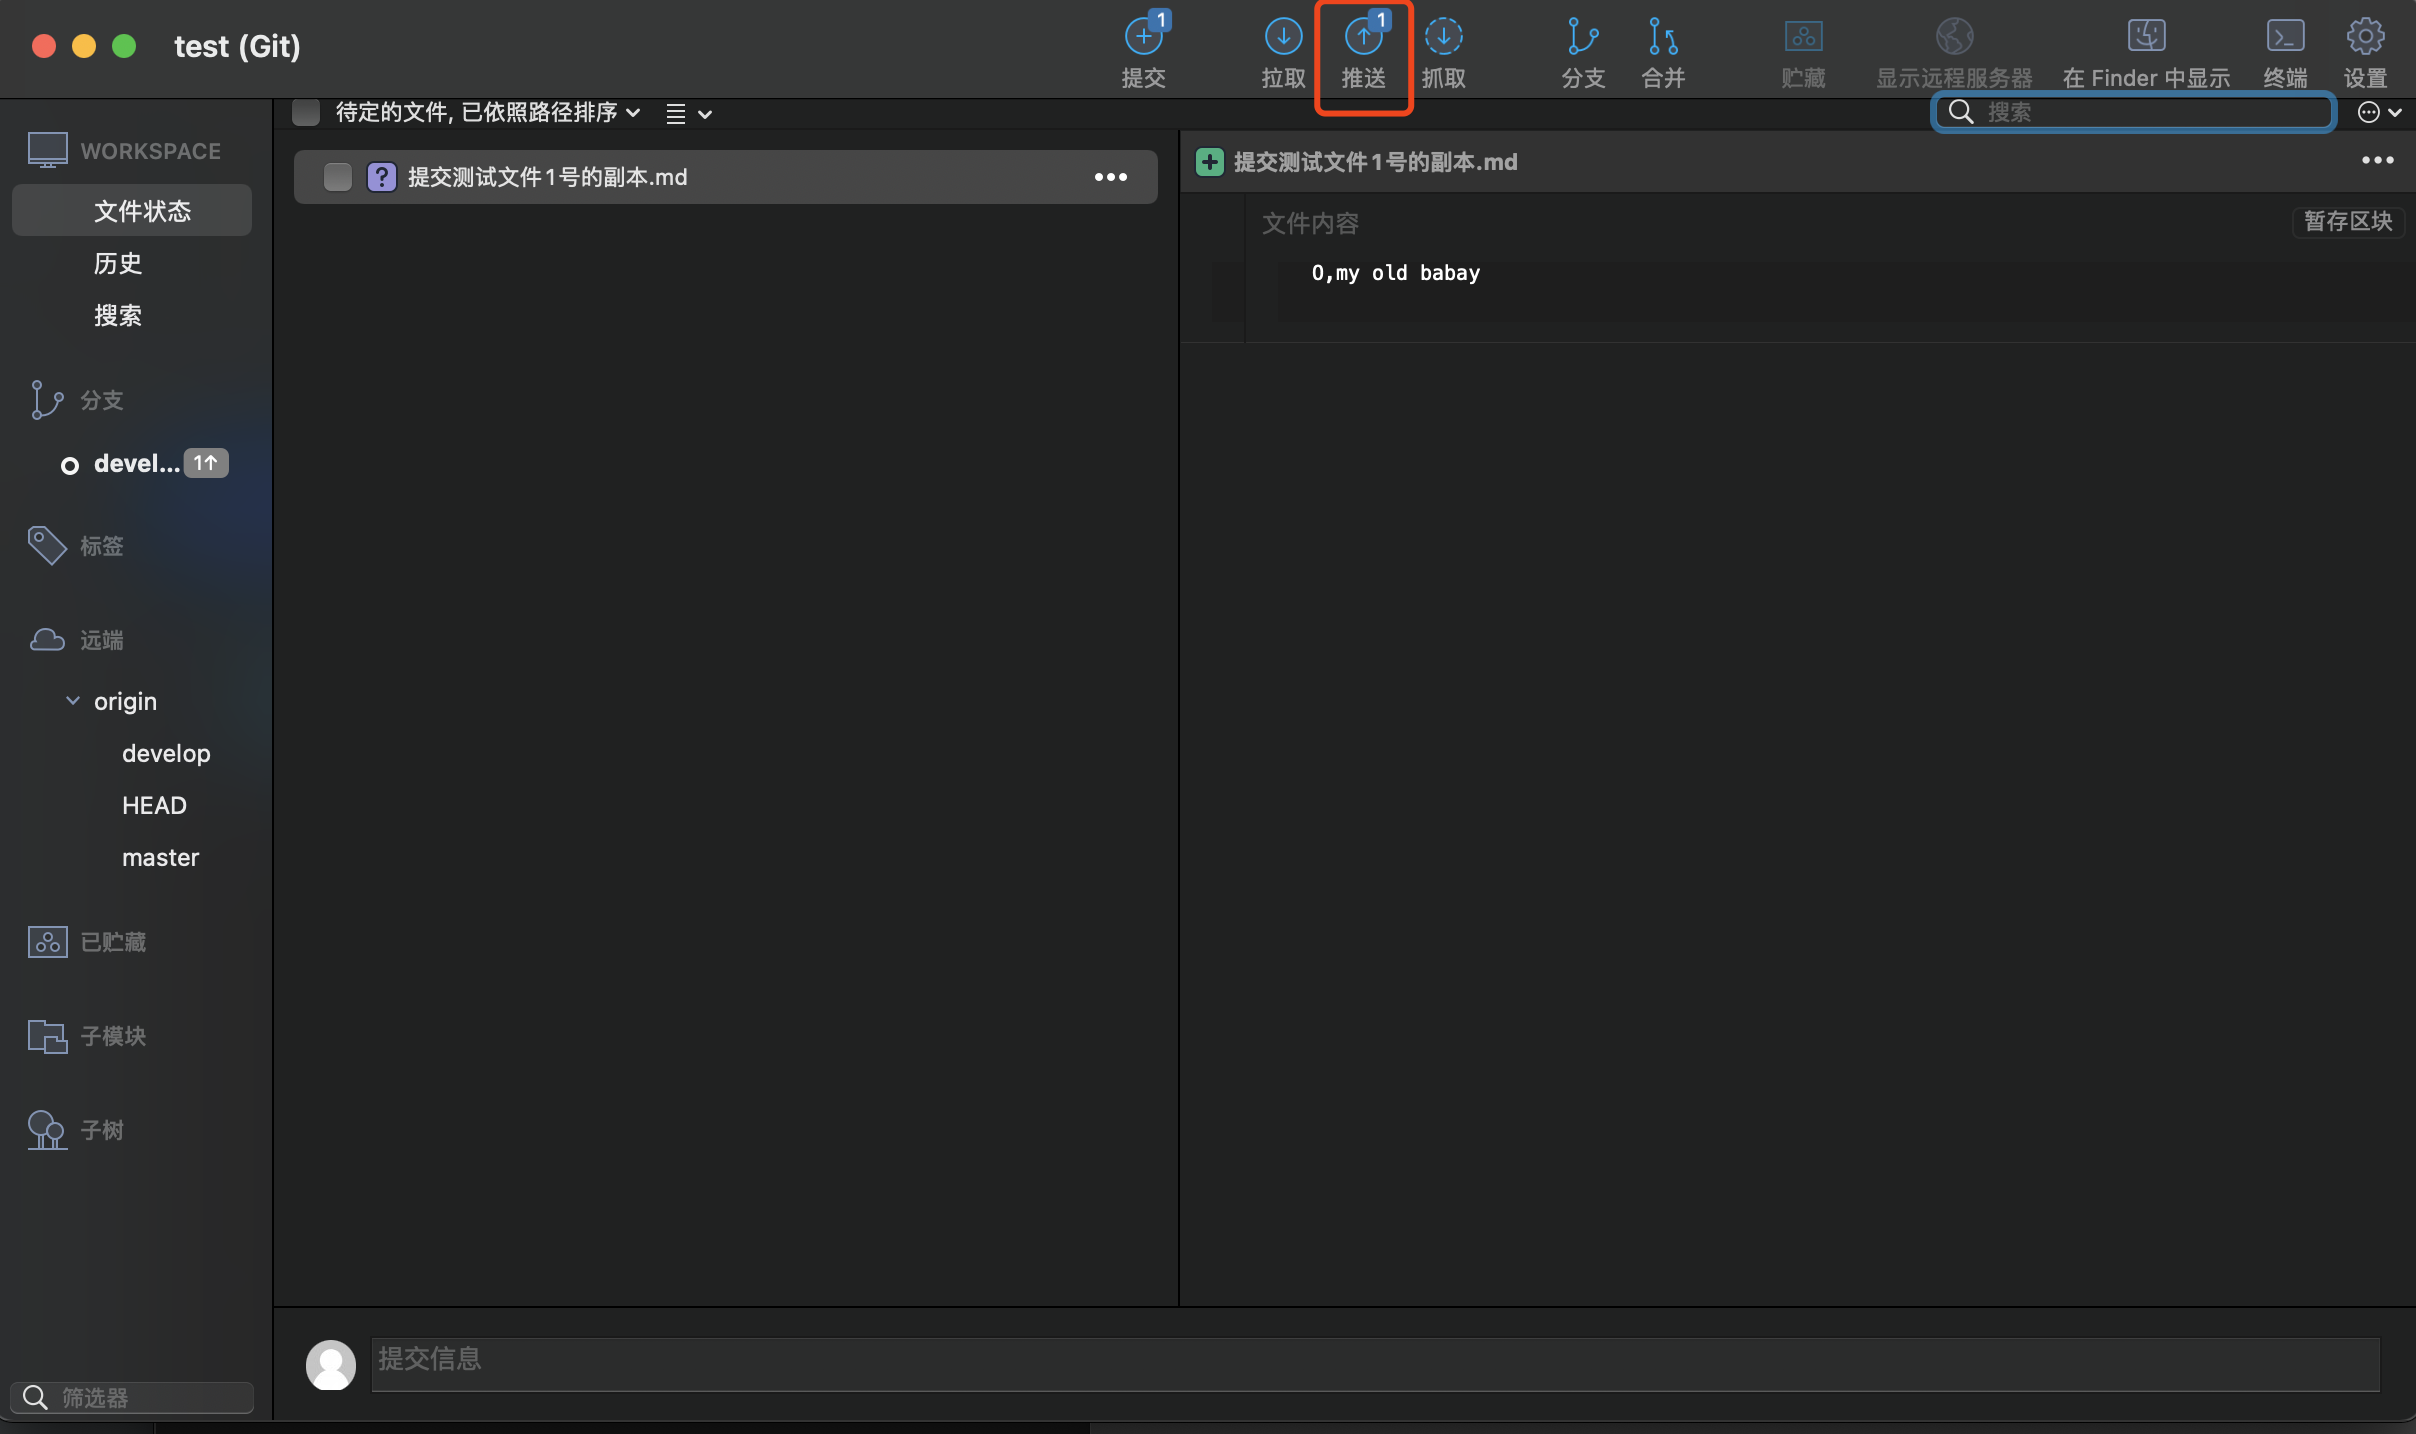
Task: Open the 待定的文件 sort dropdown
Action: tap(488, 112)
